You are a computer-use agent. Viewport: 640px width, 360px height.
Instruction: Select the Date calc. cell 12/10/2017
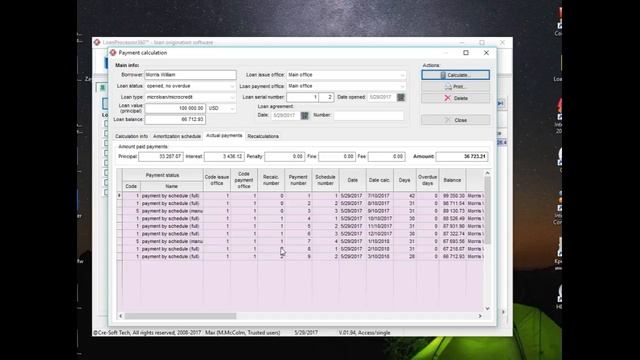click(380, 234)
